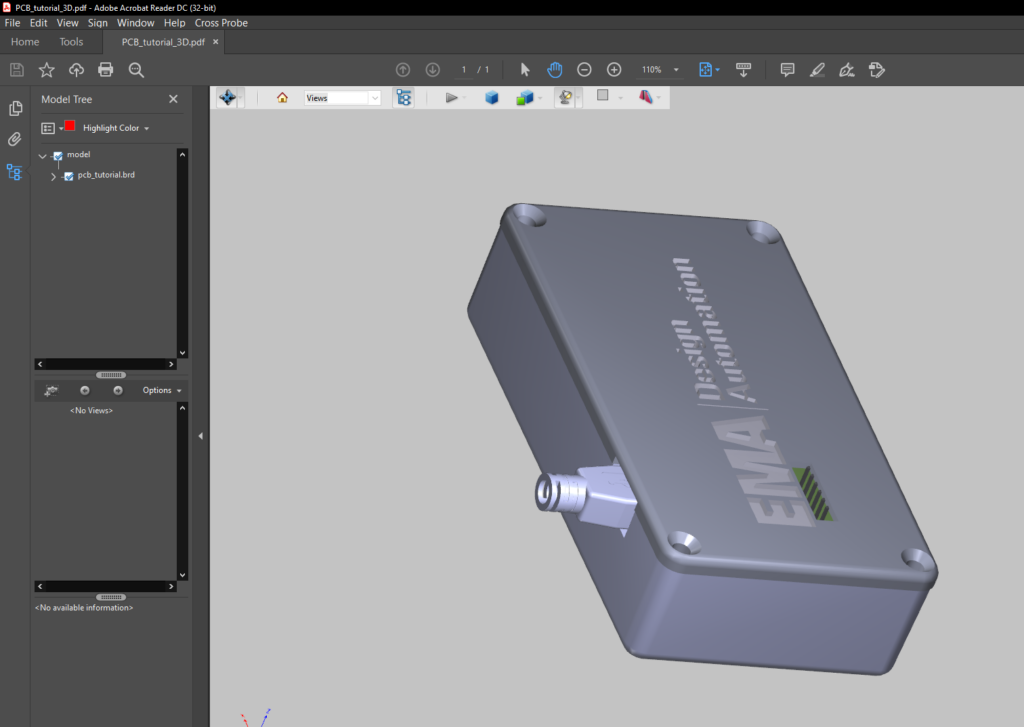This screenshot has width=1024, height=727.
Task: Open the zoom level 110% dropdown
Action: pyautogui.click(x=676, y=70)
